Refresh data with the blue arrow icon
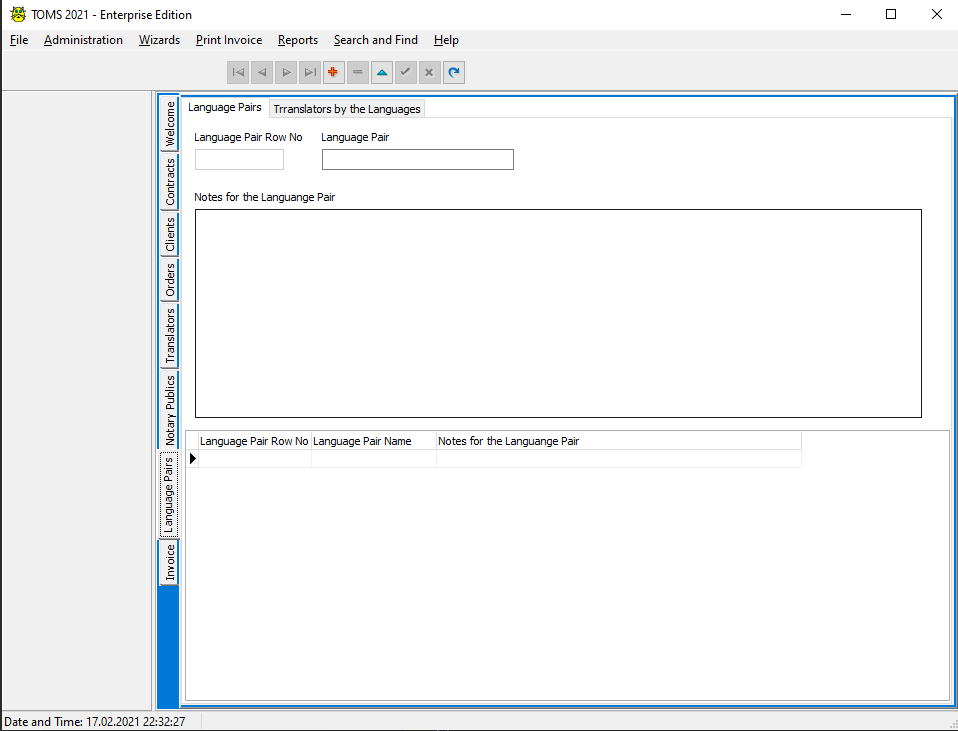958x731 pixels. (454, 72)
